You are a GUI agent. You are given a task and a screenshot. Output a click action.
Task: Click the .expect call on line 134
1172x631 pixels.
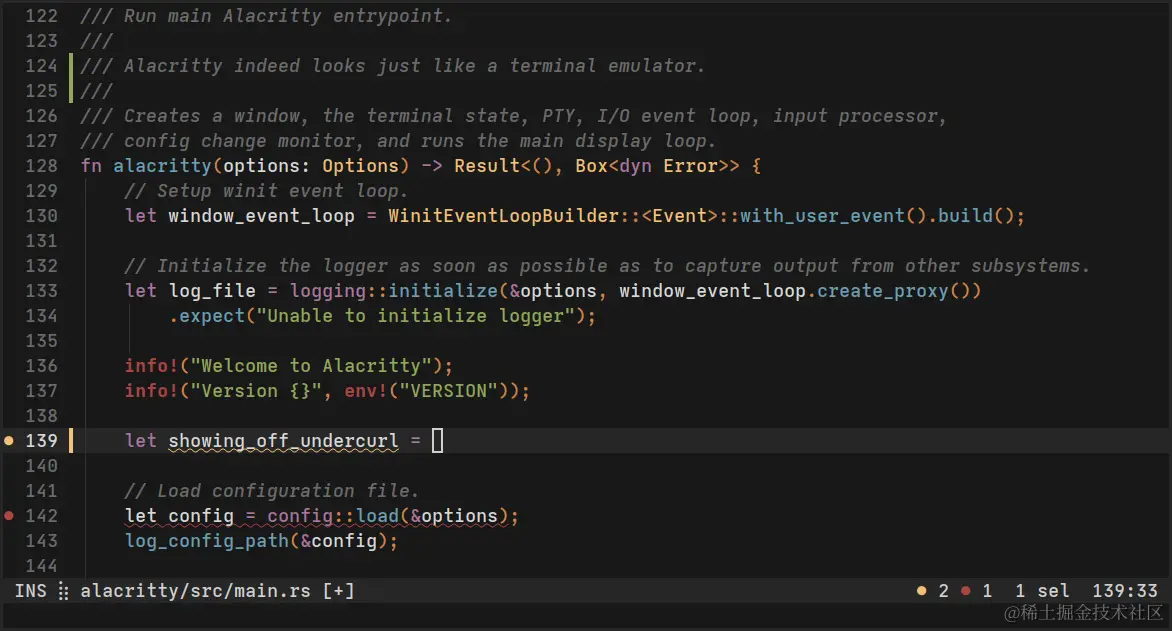207,316
